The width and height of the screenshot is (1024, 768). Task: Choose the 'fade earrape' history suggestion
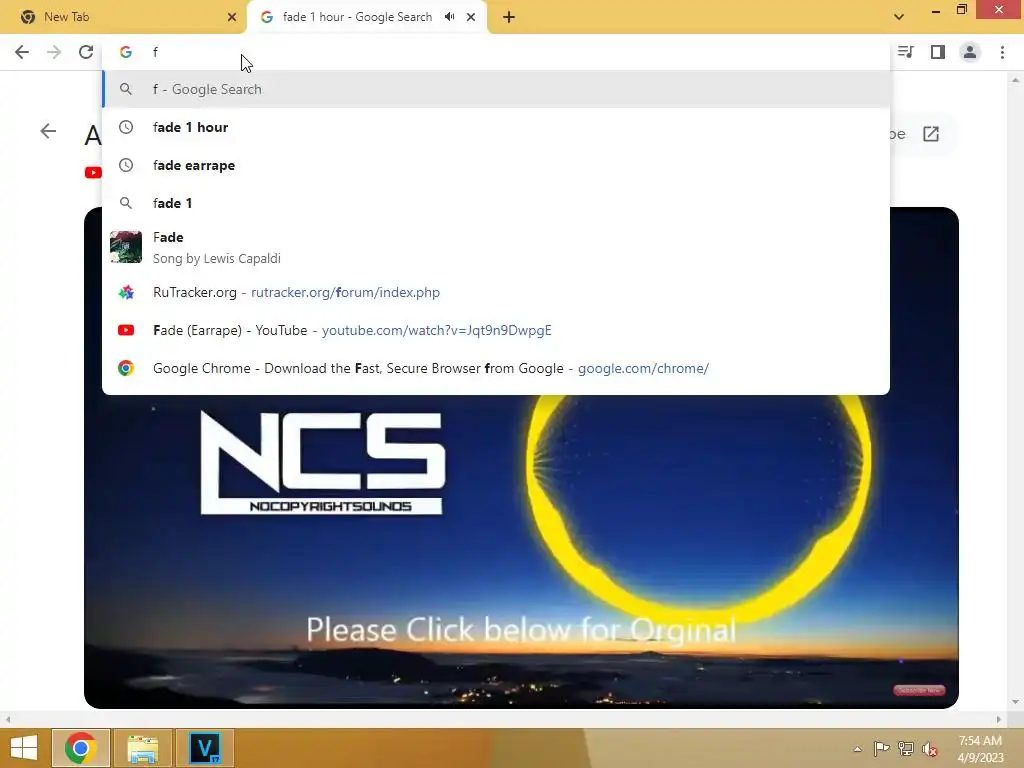(496, 165)
